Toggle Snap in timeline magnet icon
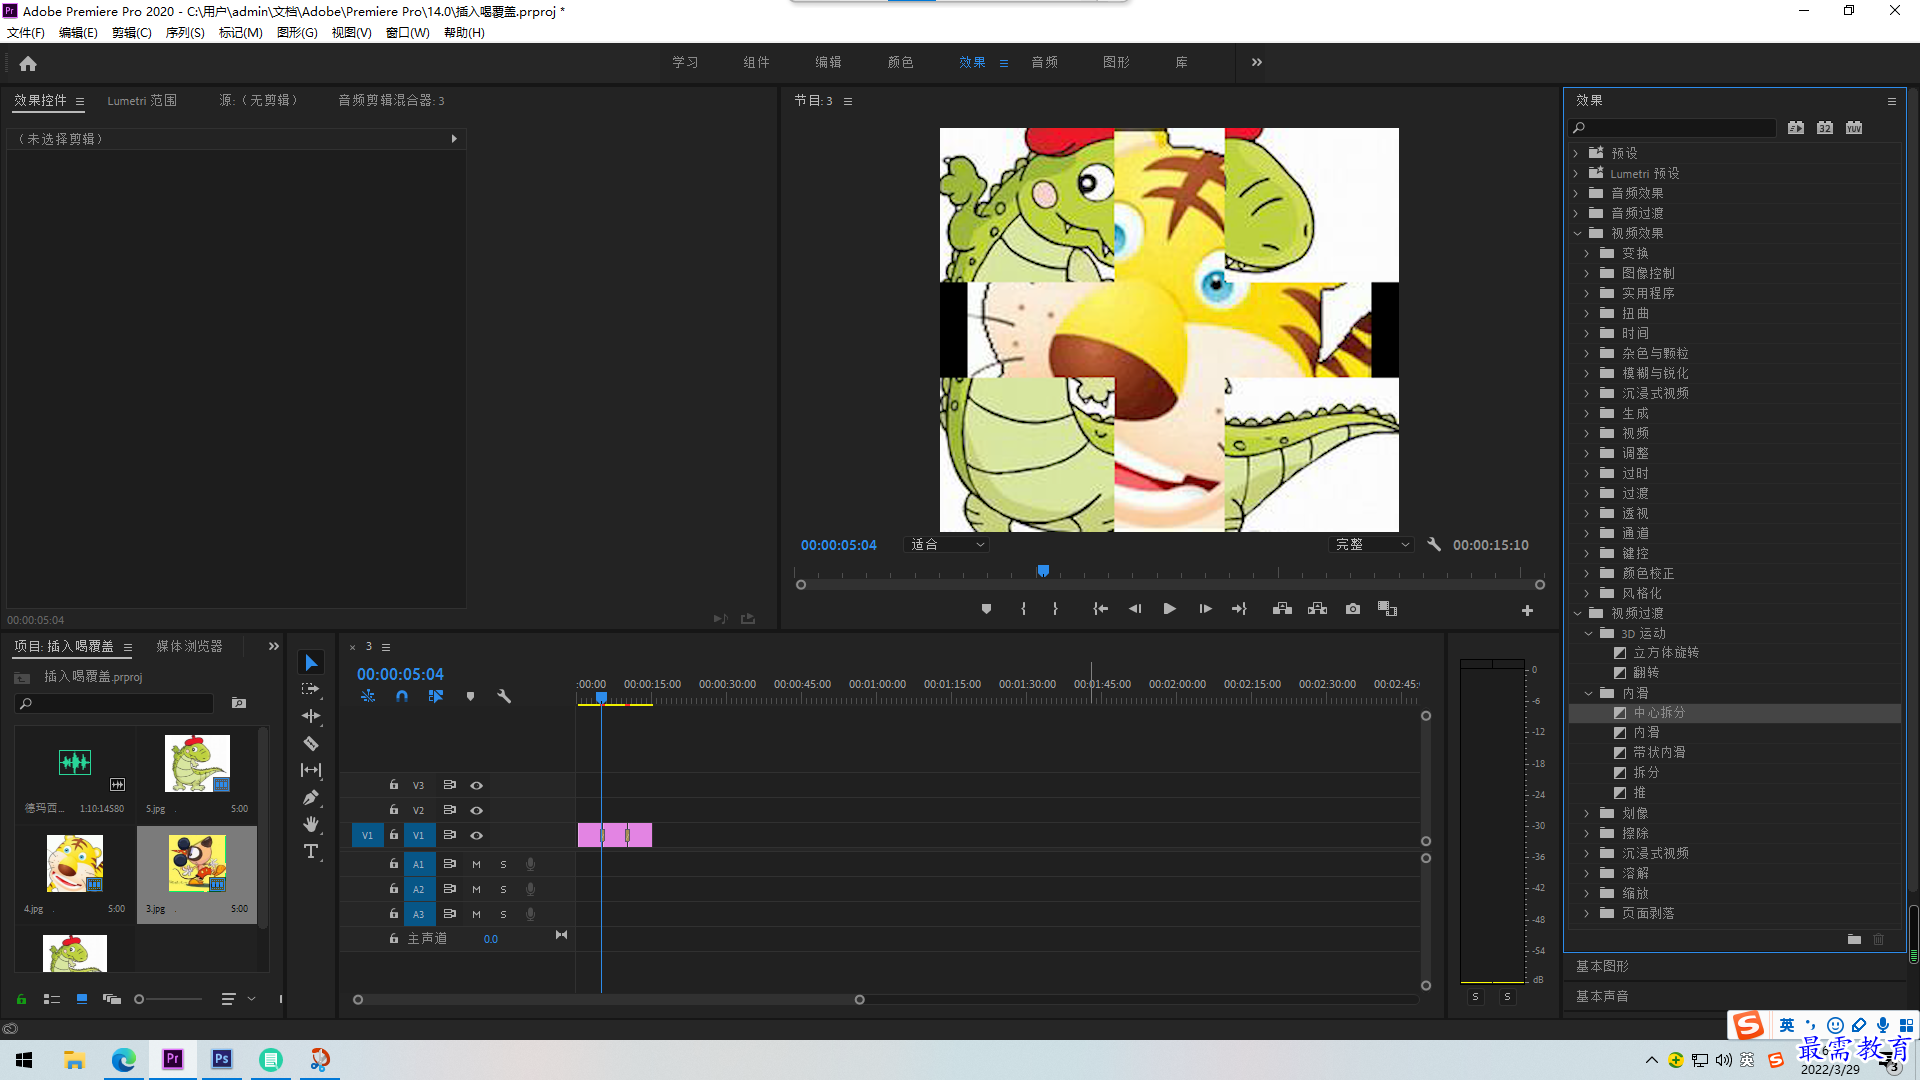This screenshot has width=1920, height=1080. [x=402, y=696]
